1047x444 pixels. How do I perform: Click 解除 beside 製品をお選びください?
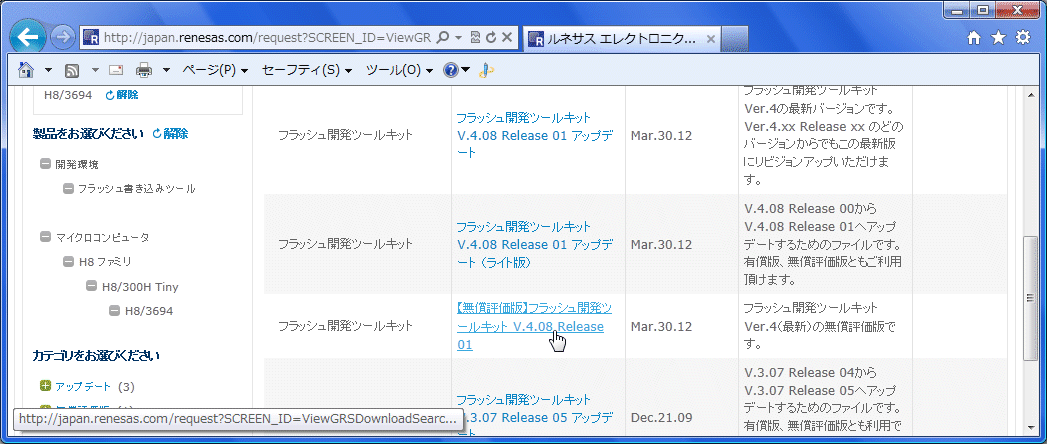coord(170,134)
